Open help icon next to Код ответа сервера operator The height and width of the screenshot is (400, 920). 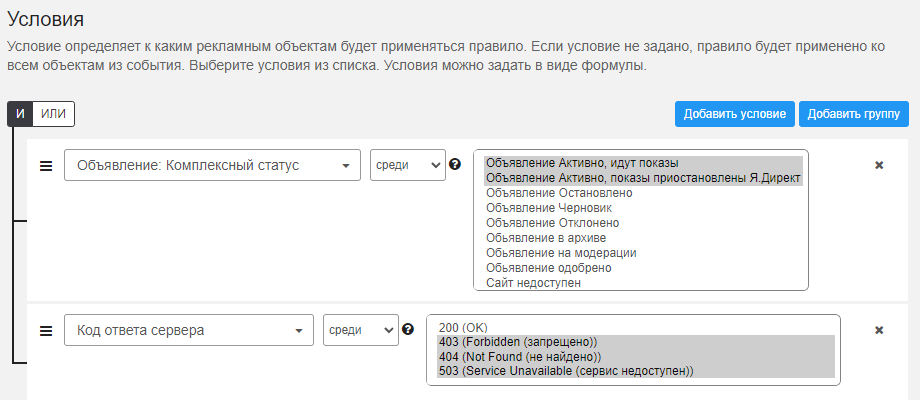click(x=408, y=330)
